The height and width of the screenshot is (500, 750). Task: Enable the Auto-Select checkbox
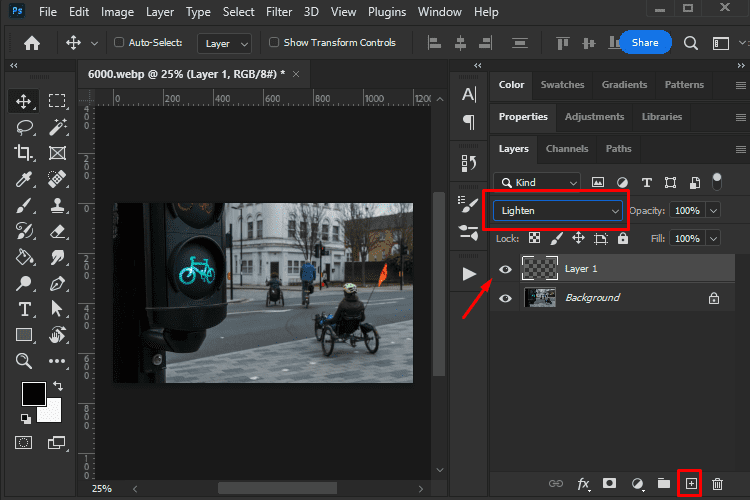pyautogui.click(x=120, y=43)
